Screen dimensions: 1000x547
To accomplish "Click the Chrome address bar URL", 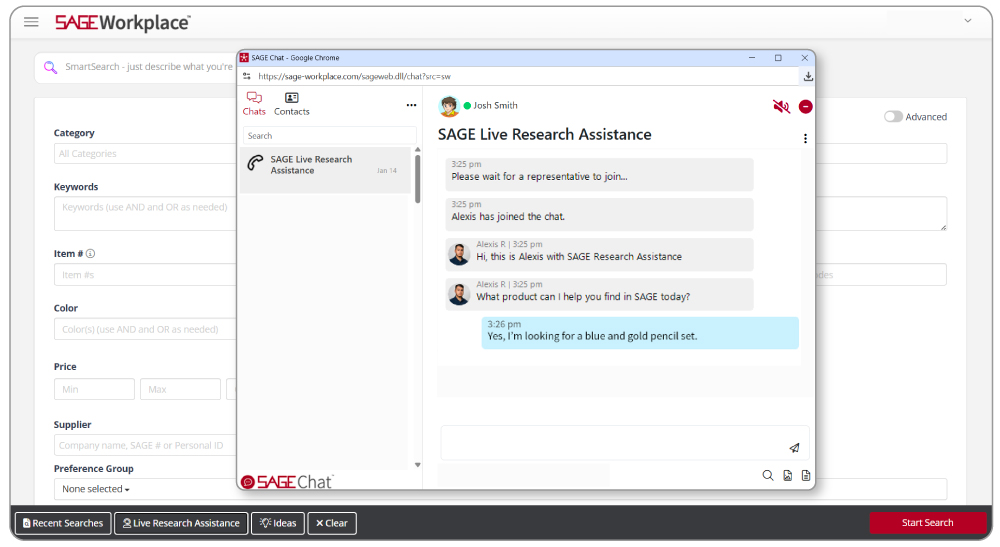I will tap(355, 77).
